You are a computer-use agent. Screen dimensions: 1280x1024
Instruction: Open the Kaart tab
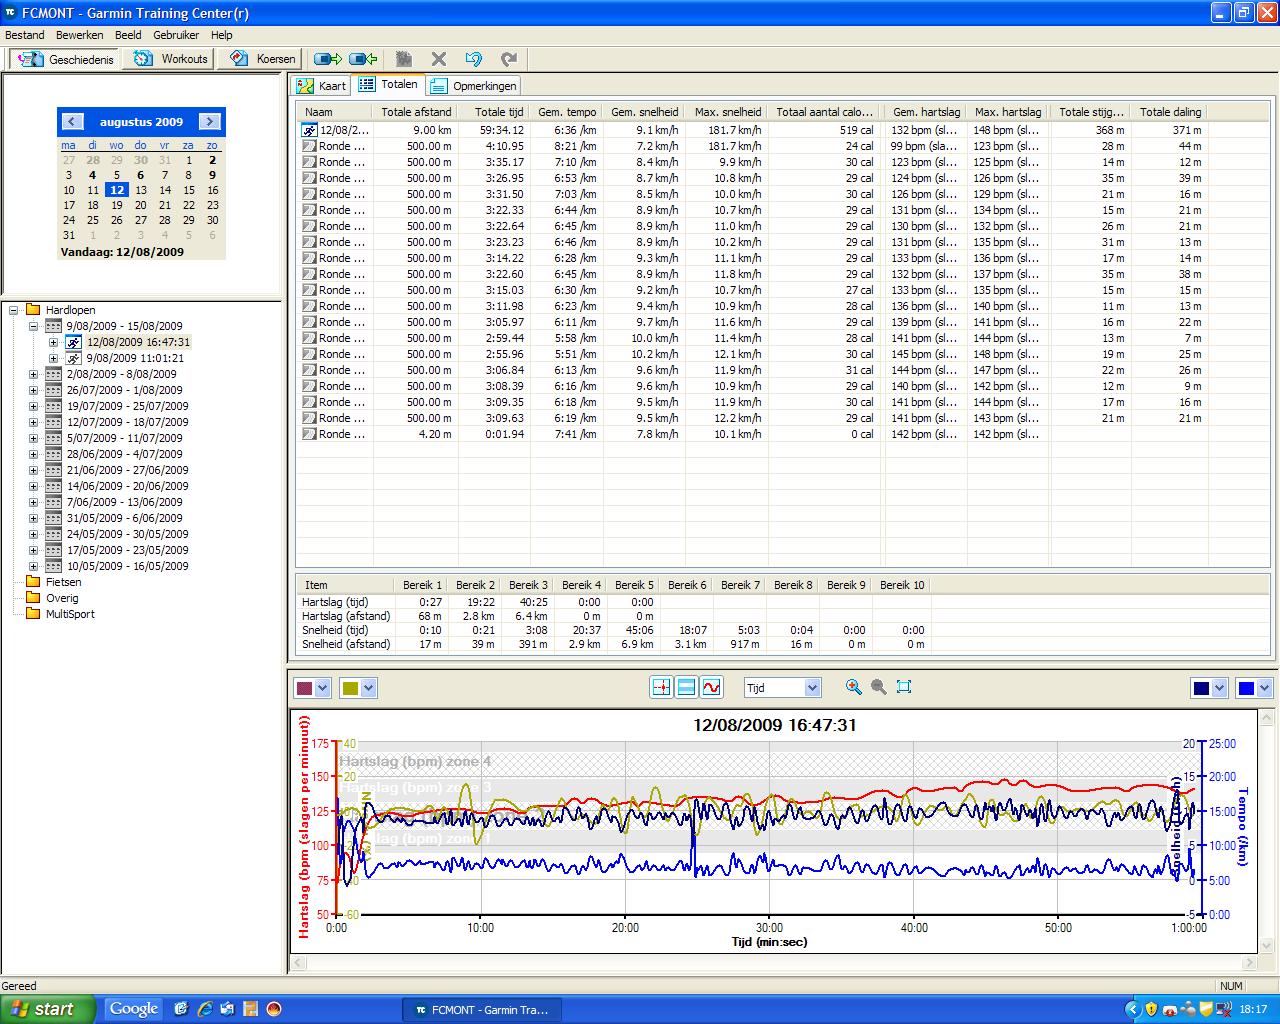tap(321, 86)
